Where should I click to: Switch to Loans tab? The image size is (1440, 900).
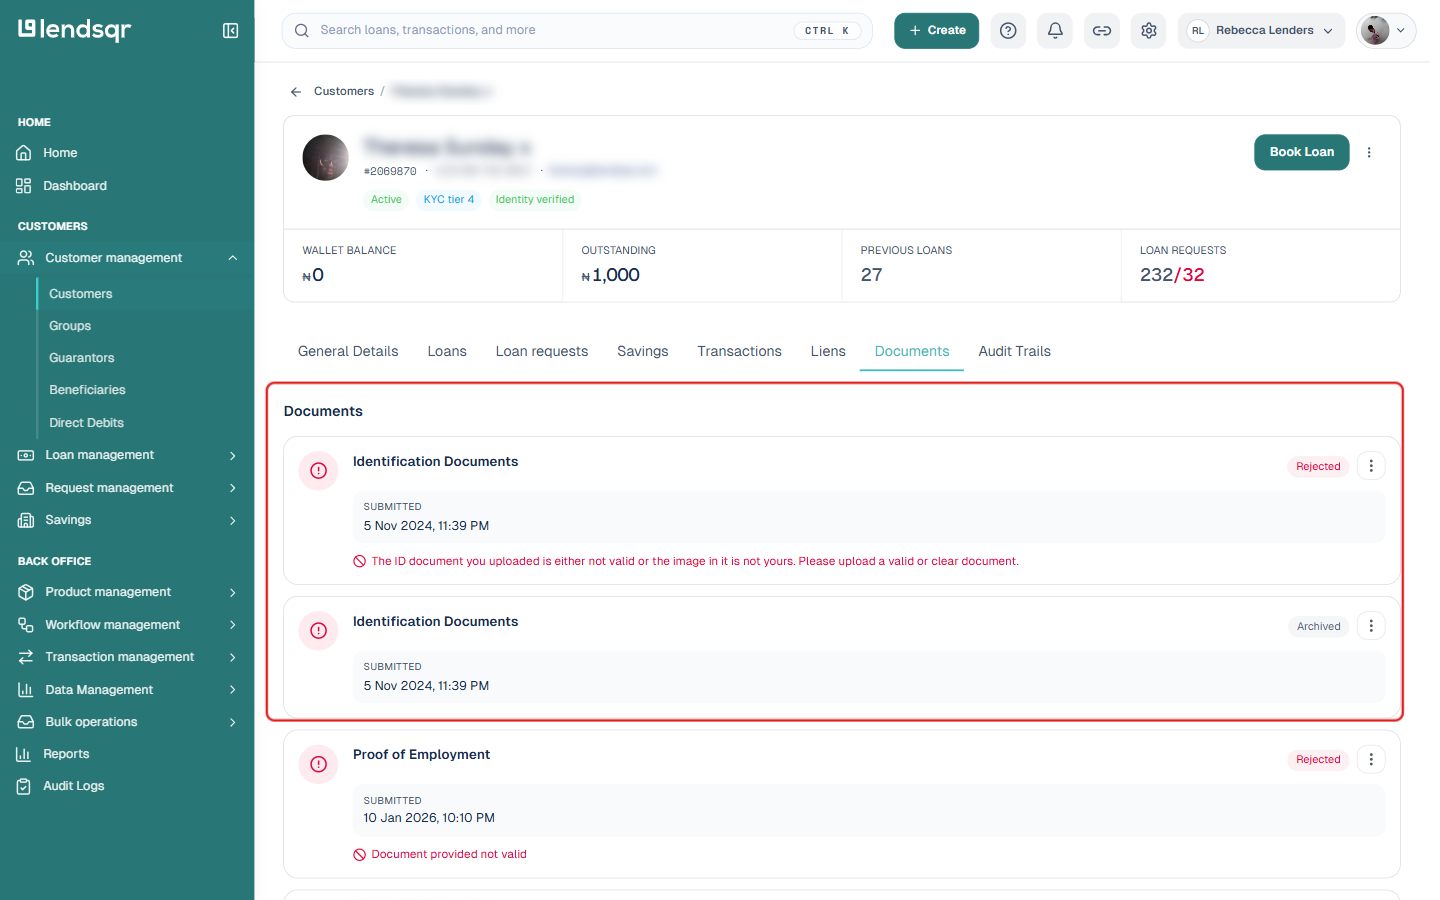[x=447, y=351]
